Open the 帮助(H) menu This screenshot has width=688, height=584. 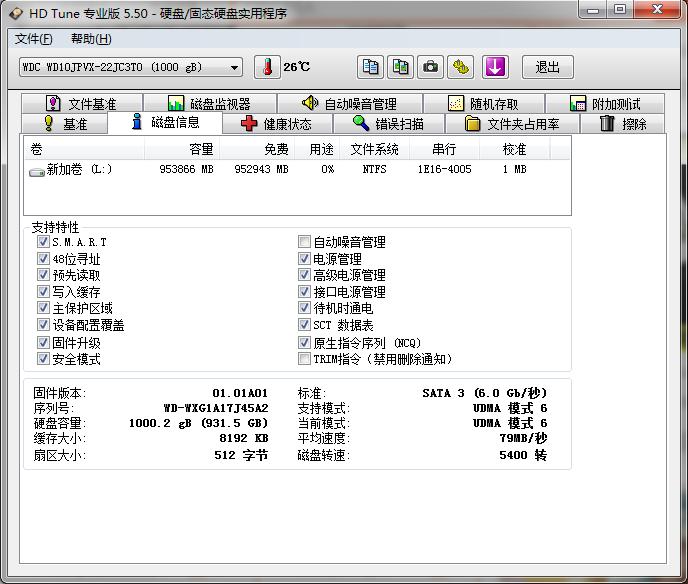point(91,39)
